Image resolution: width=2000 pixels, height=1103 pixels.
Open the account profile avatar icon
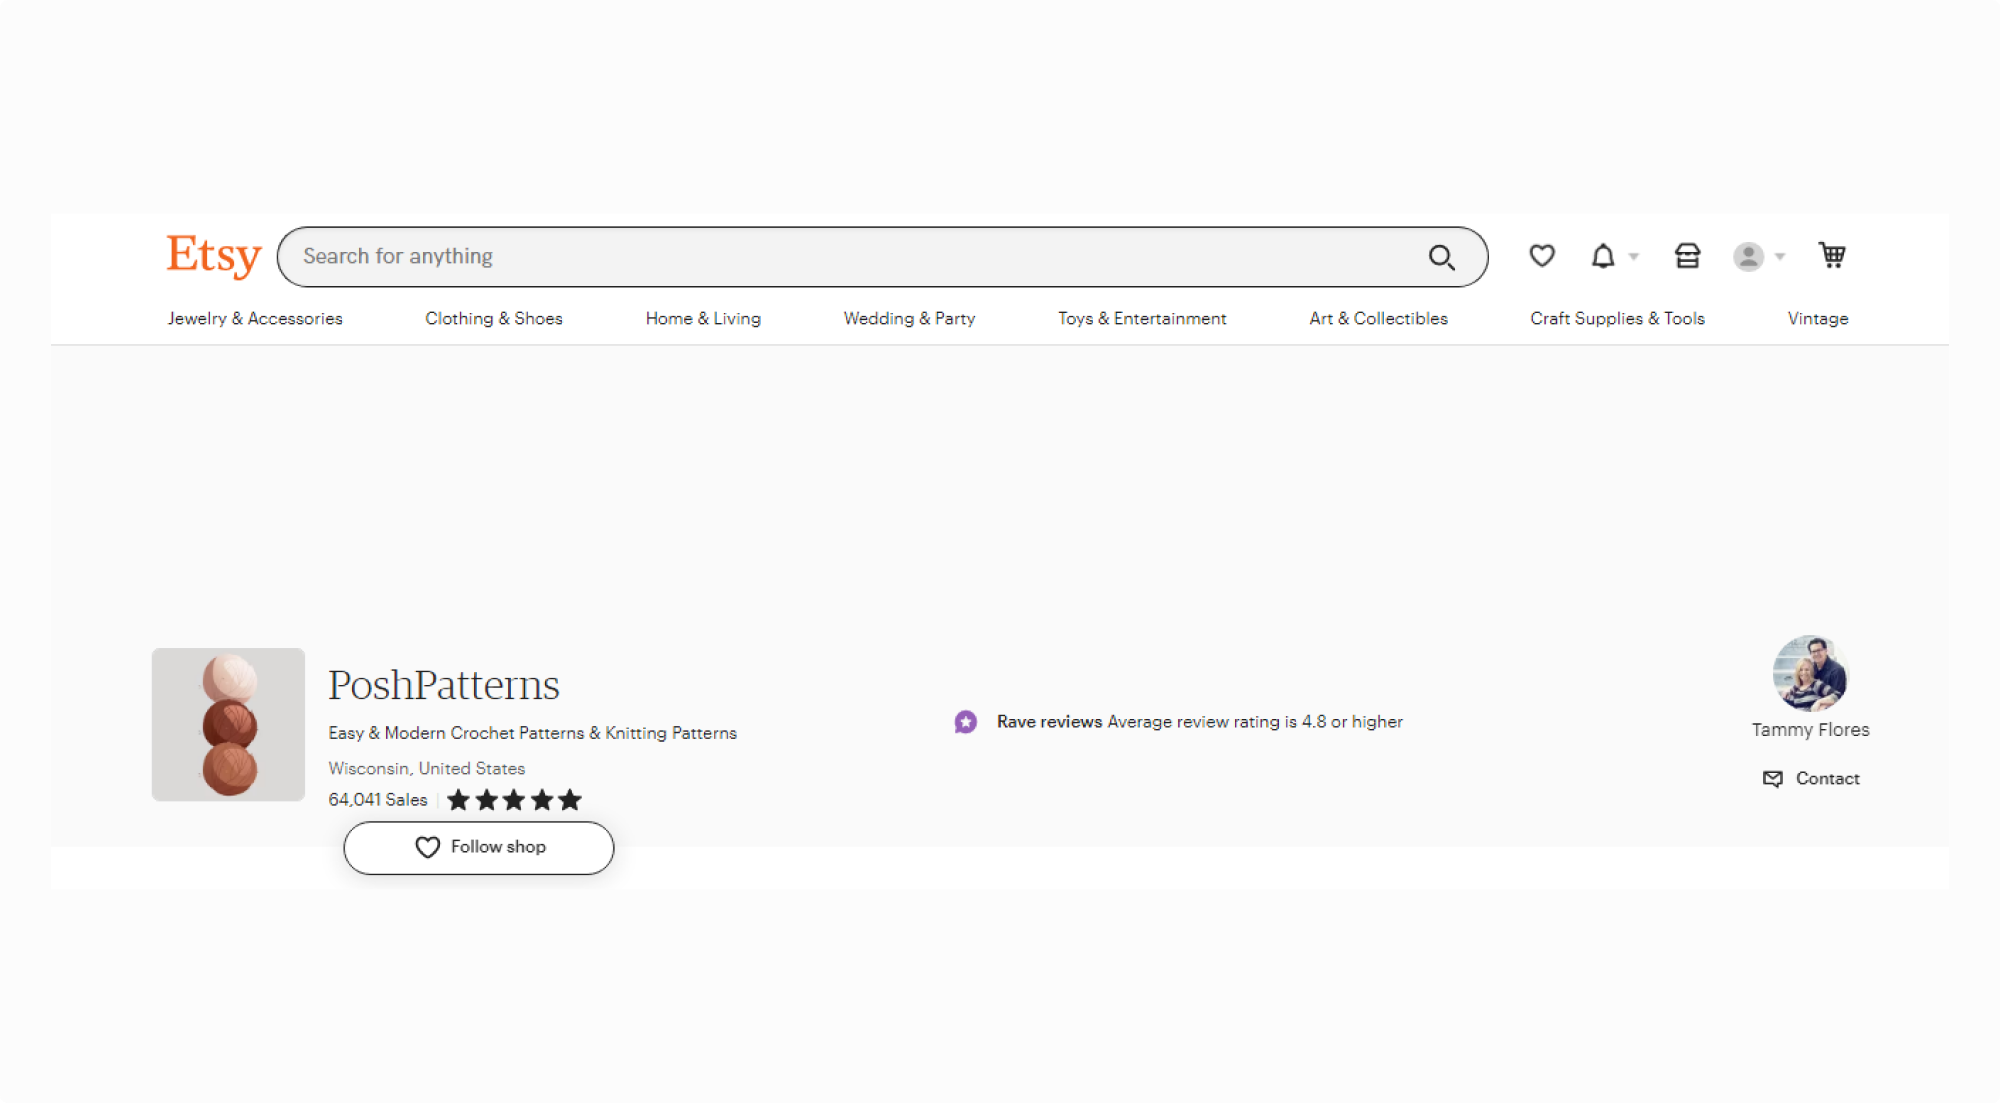[1748, 257]
